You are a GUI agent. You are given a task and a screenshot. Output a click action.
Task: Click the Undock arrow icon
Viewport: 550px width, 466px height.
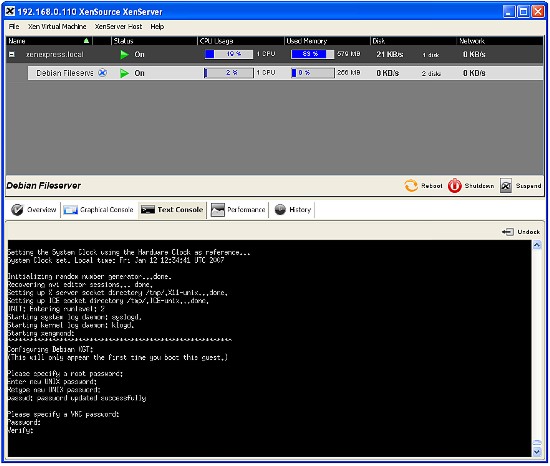tap(508, 232)
